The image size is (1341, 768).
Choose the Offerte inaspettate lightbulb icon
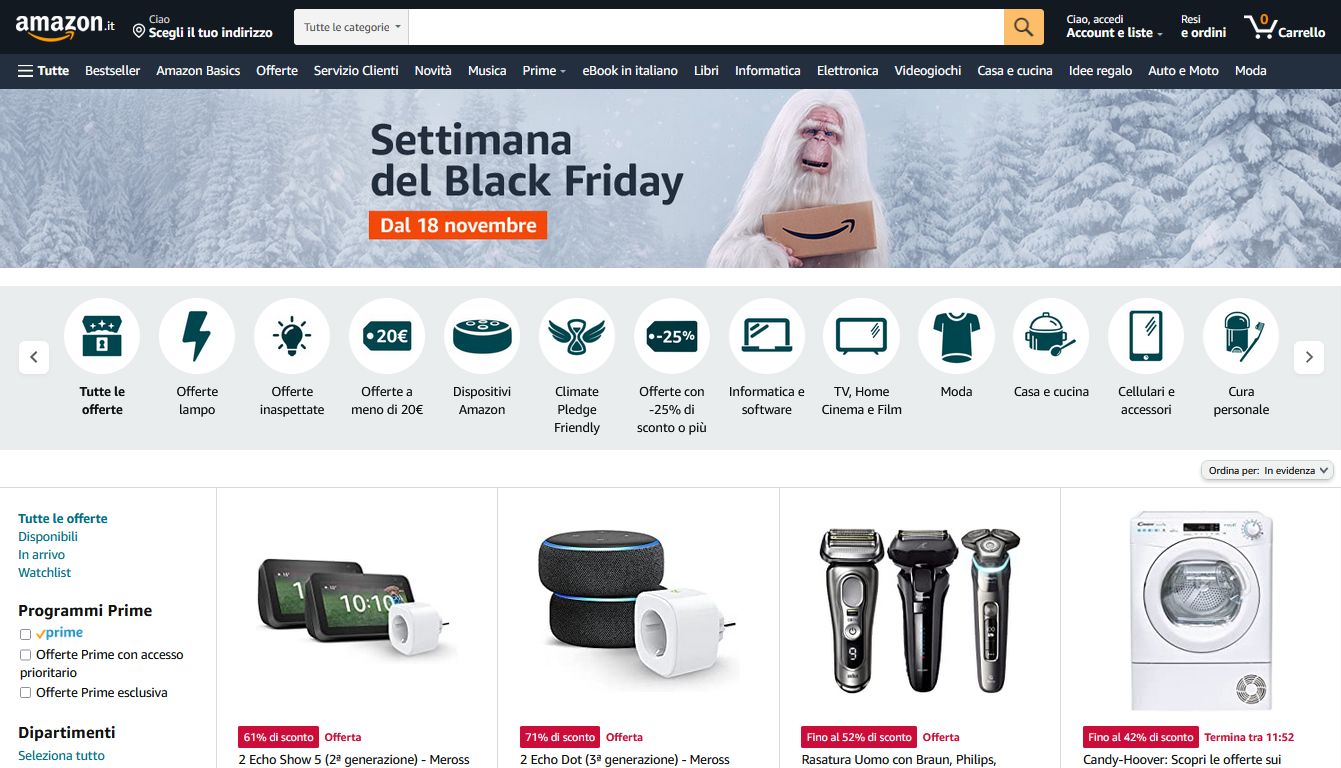[292, 336]
